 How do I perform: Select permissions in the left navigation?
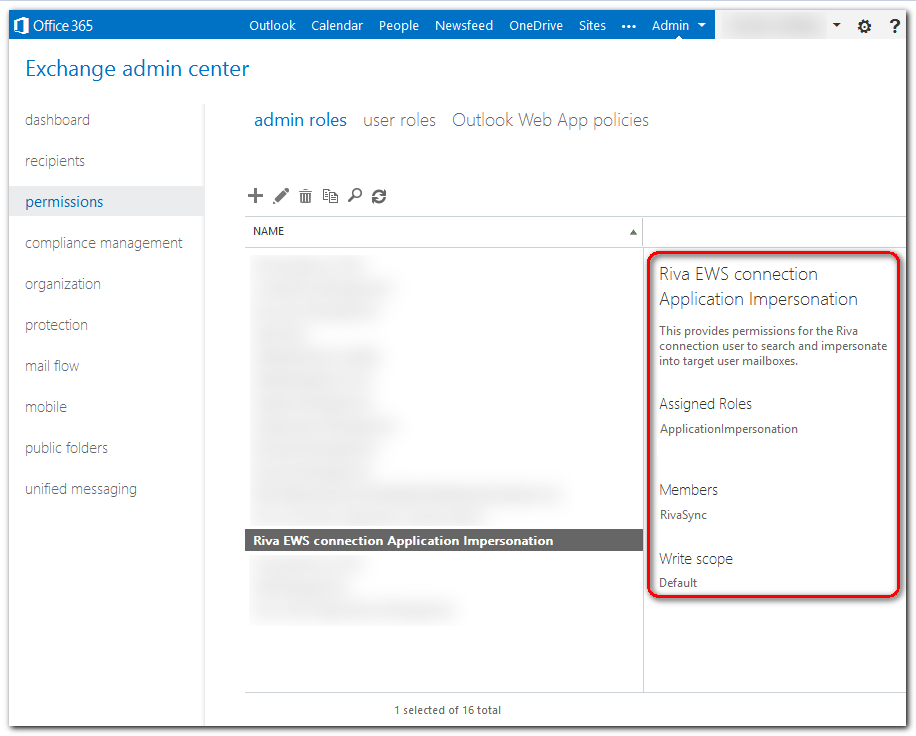pos(106,202)
